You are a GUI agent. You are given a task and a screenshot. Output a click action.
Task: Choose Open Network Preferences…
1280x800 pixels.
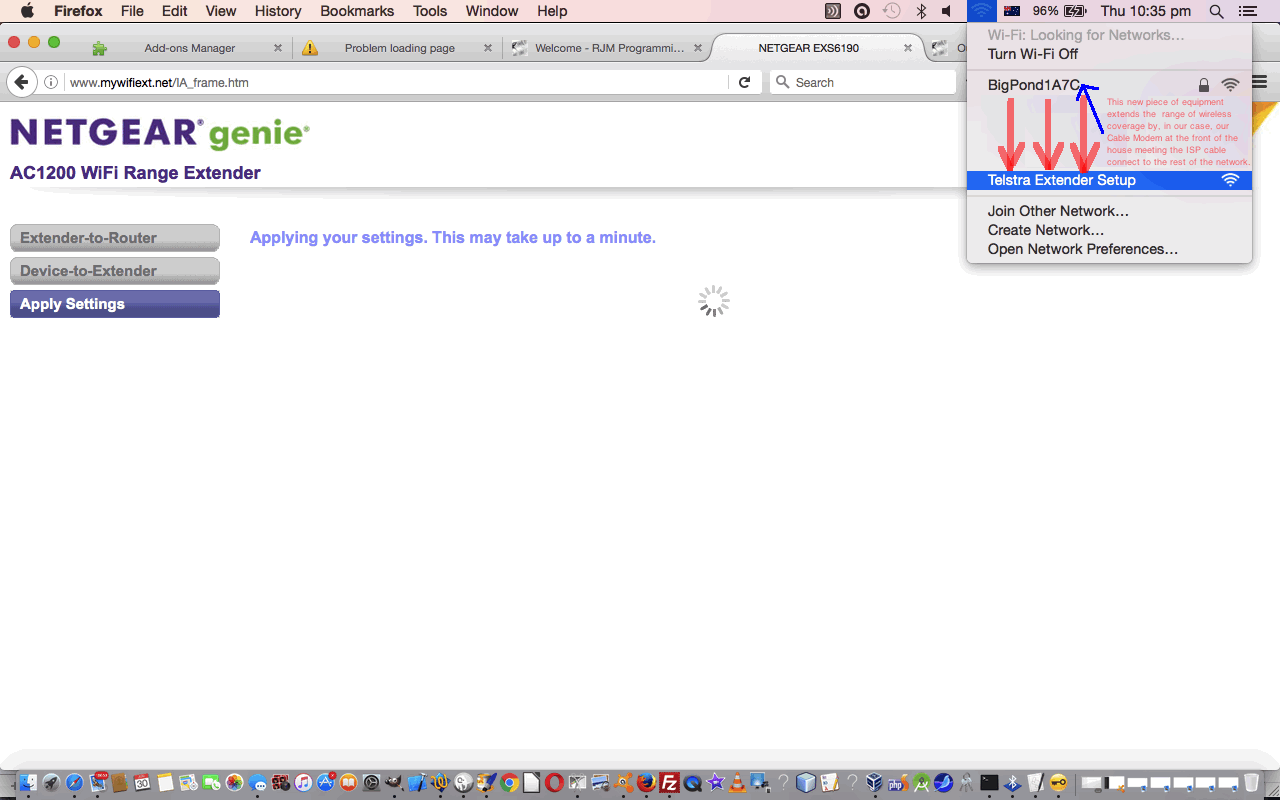[x=1109, y=249]
